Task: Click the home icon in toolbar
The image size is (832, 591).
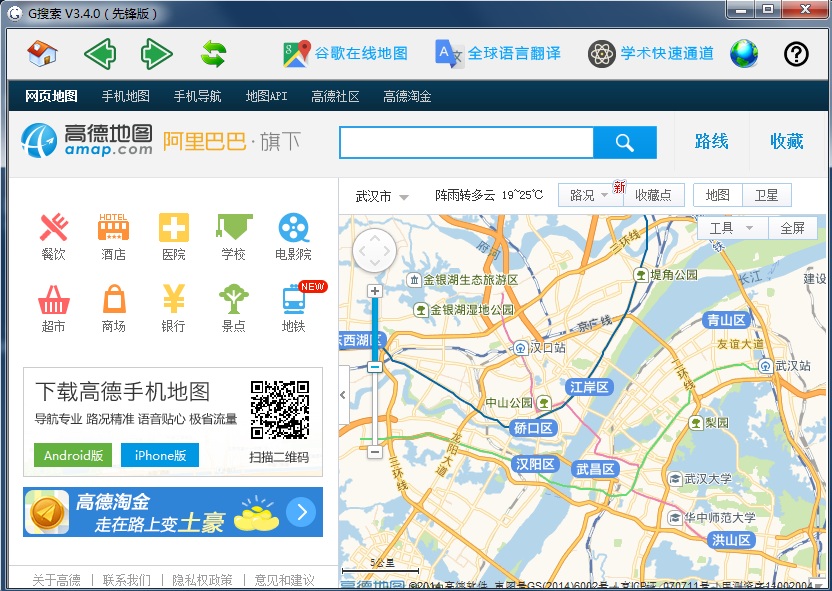Action: 42,54
